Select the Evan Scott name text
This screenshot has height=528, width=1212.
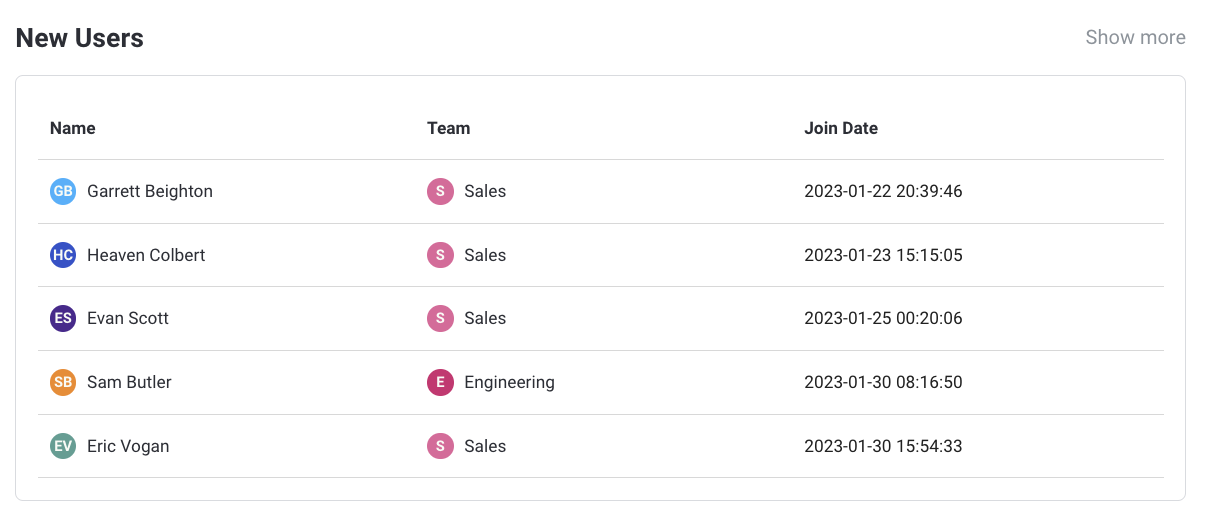coord(128,318)
